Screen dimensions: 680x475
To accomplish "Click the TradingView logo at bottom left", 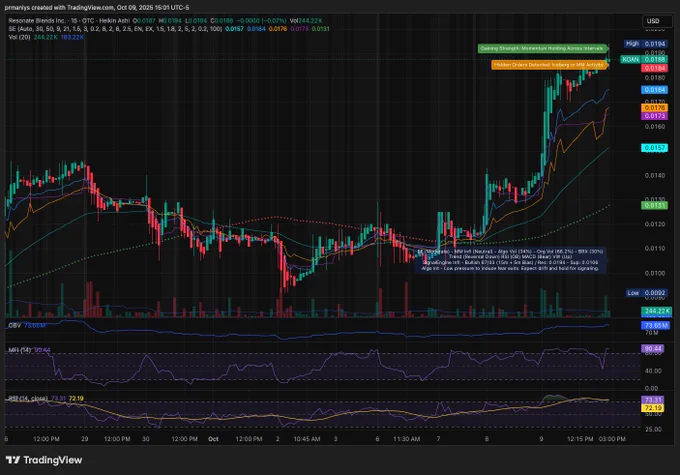I will tap(44, 460).
